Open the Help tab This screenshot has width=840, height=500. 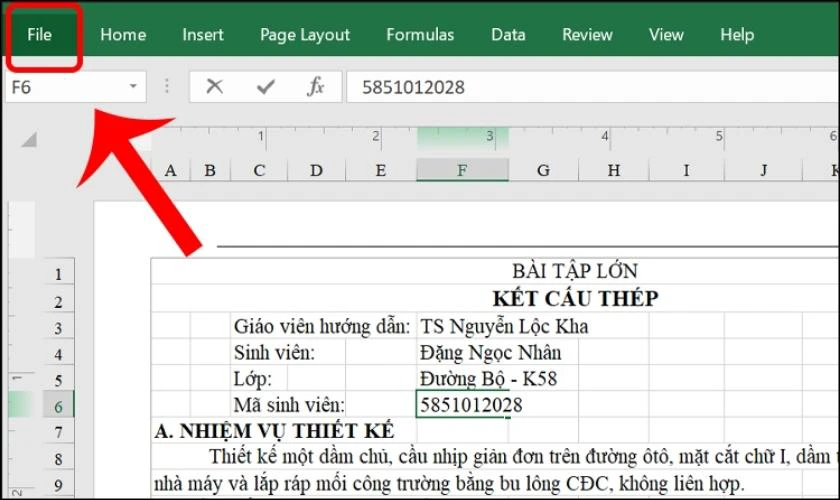tap(737, 35)
